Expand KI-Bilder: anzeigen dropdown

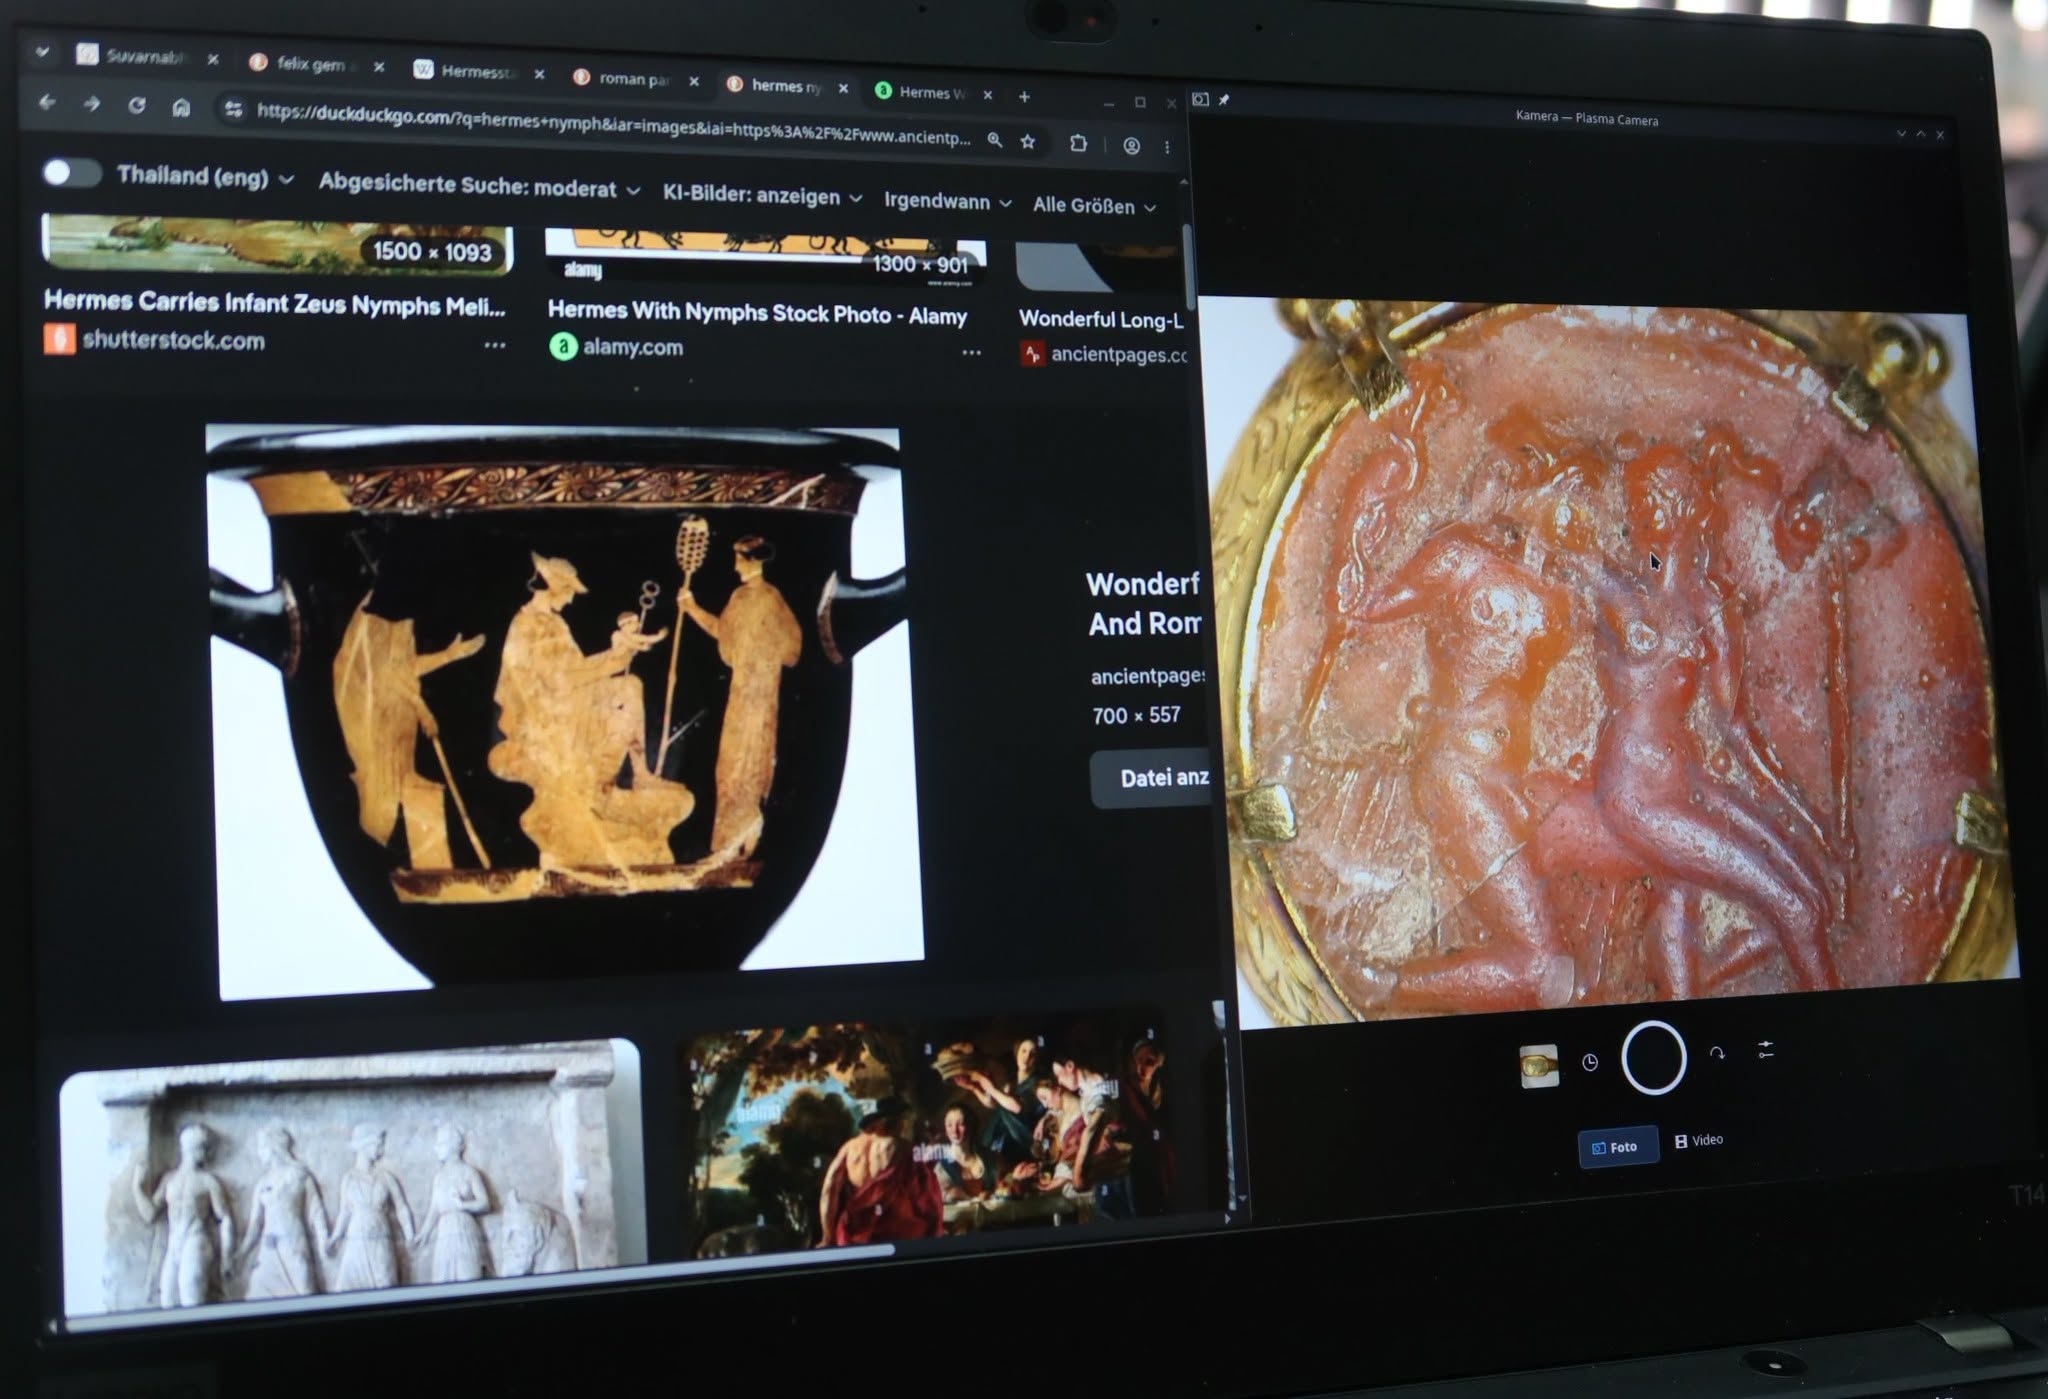tap(762, 196)
